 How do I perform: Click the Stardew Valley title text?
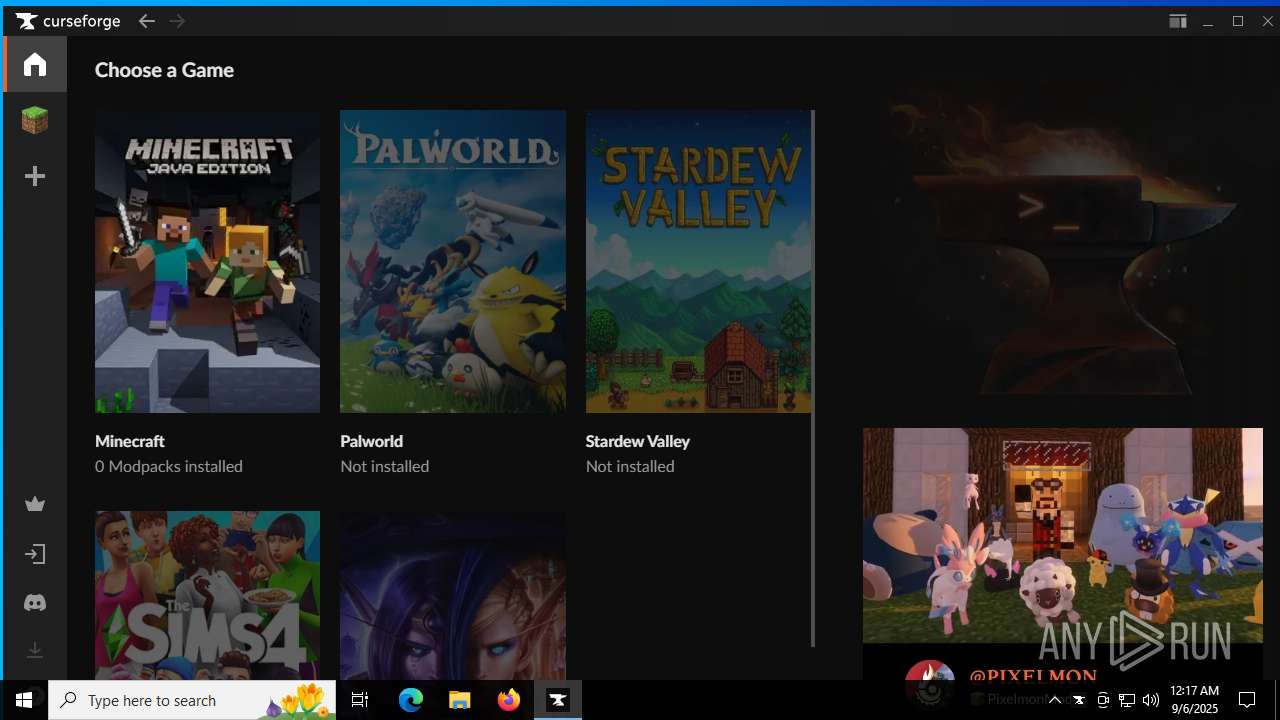coord(638,441)
